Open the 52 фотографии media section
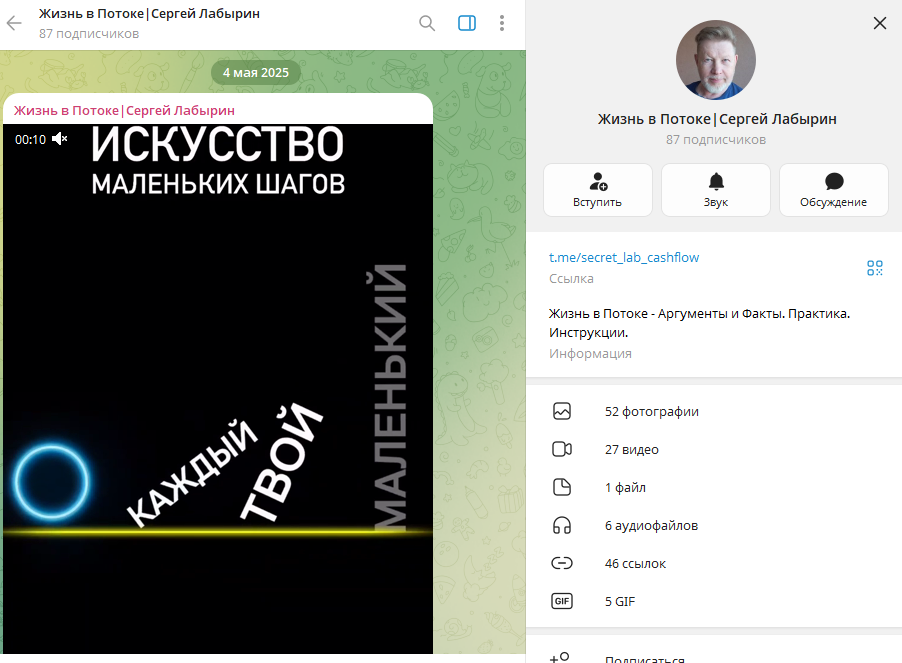 [x=714, y=412]
